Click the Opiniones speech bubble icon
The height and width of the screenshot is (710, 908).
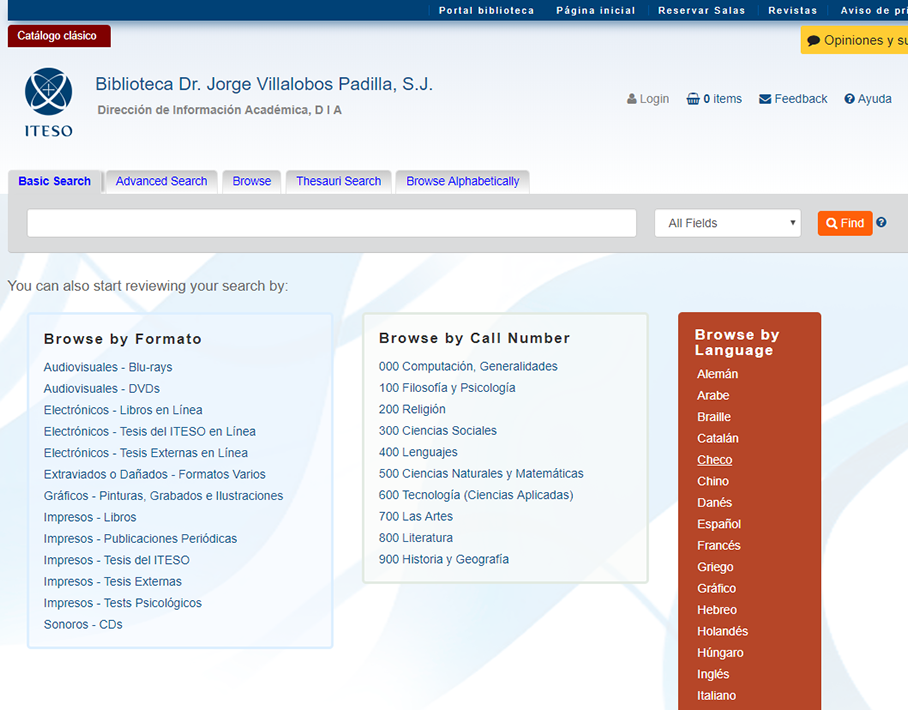[x=814, y=41]
